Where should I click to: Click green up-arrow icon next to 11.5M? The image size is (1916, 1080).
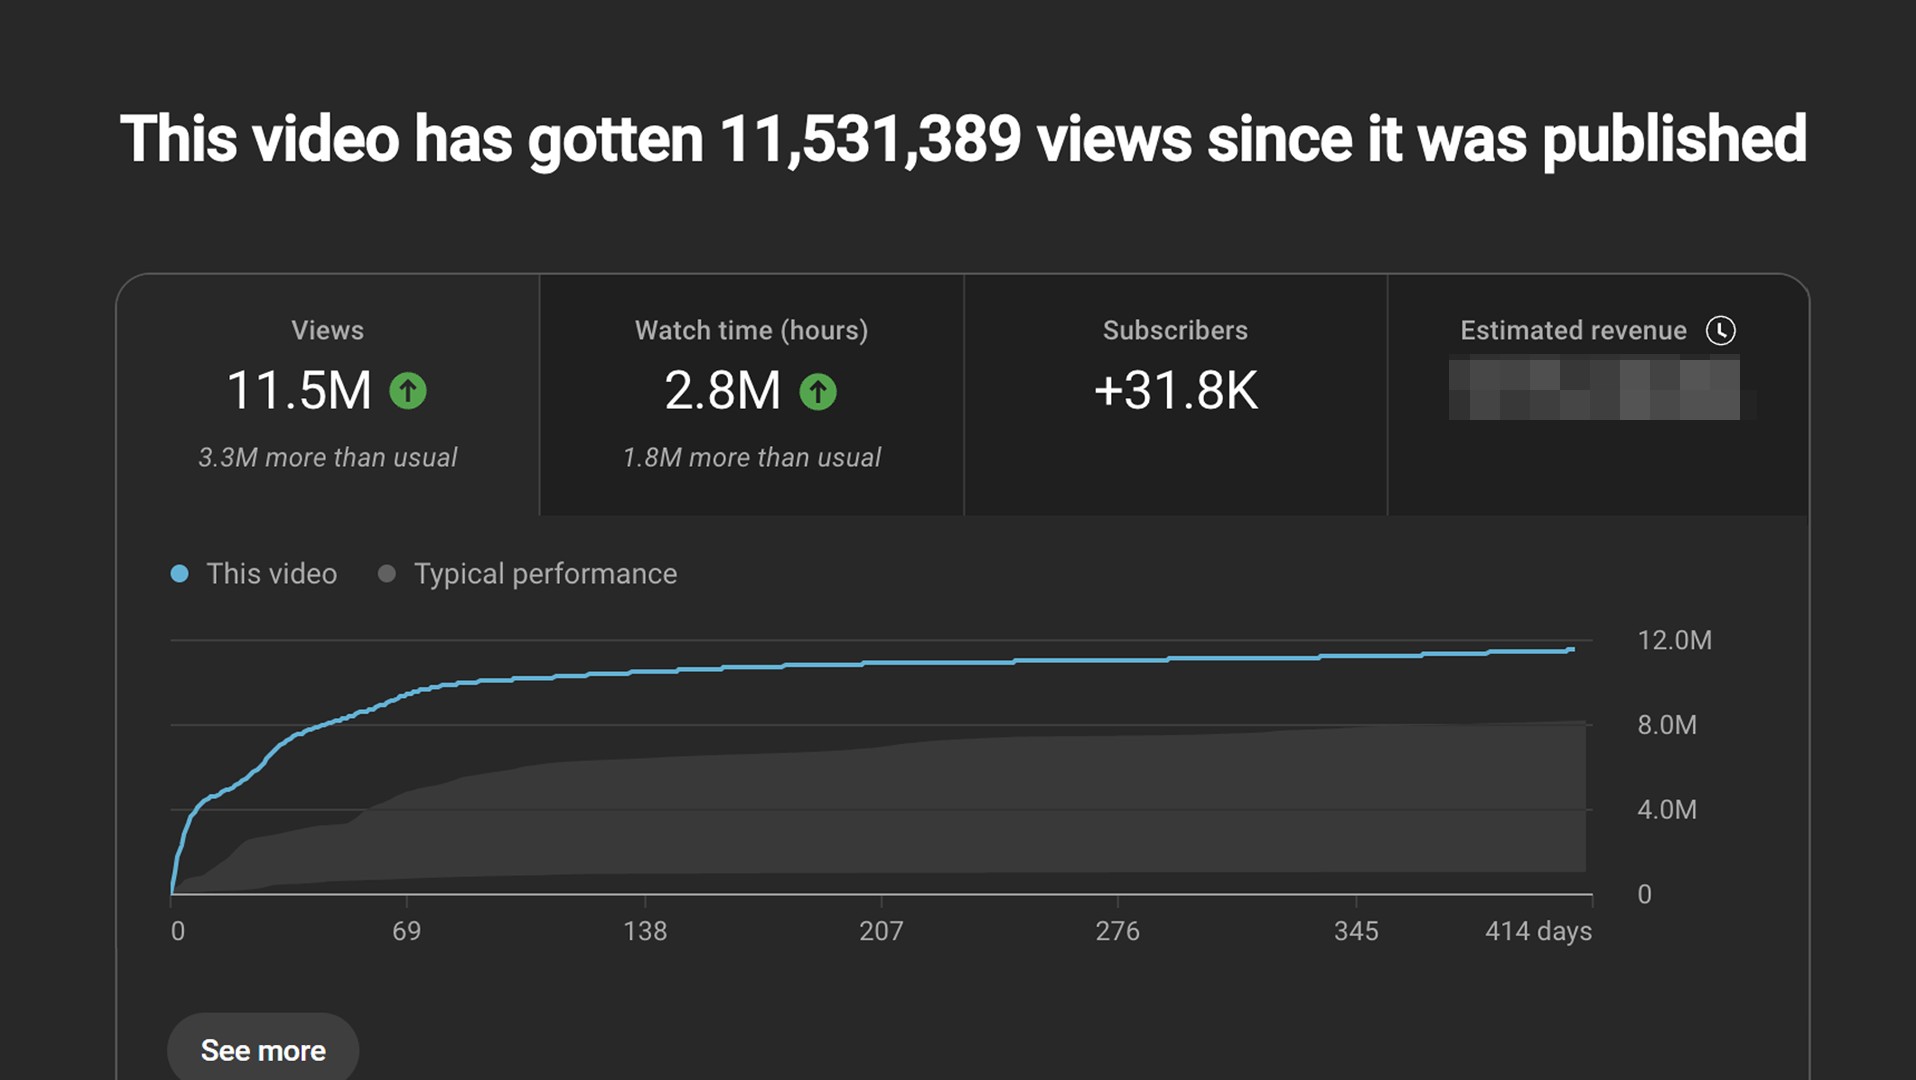pyautogui.click(x=408, y=391)
